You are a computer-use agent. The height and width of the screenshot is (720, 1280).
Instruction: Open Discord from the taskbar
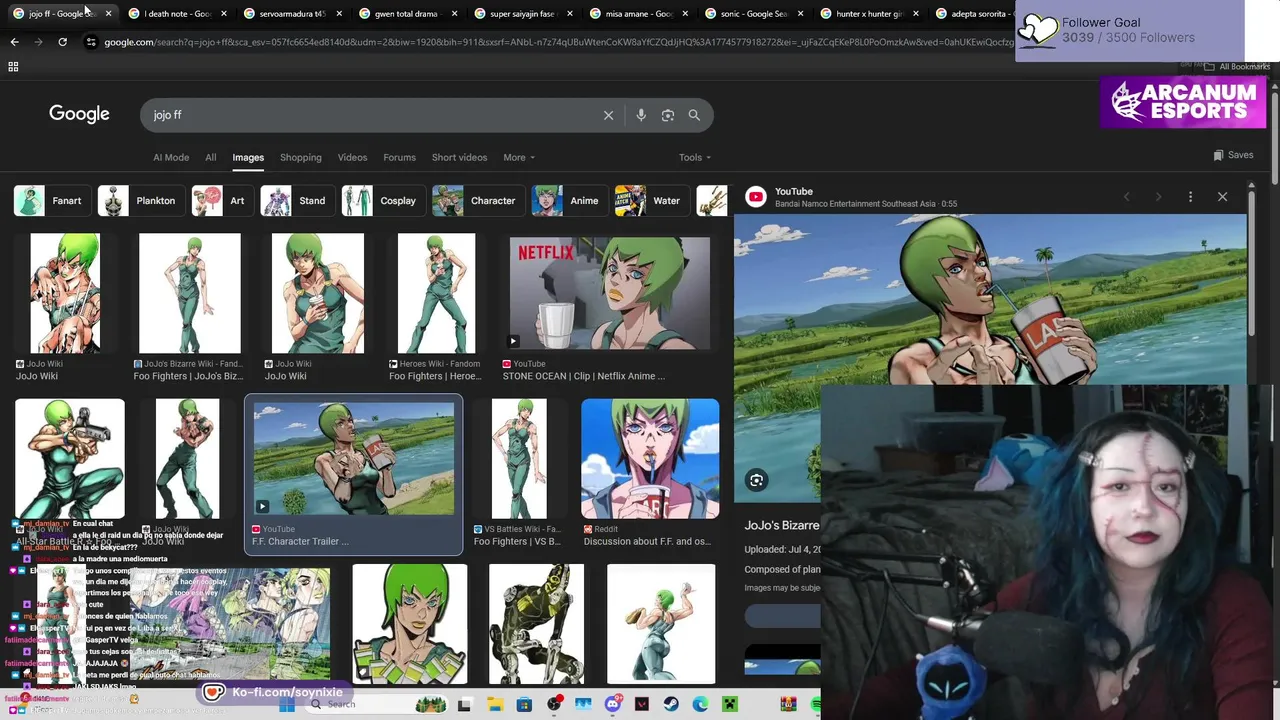(x=613, y=704)
